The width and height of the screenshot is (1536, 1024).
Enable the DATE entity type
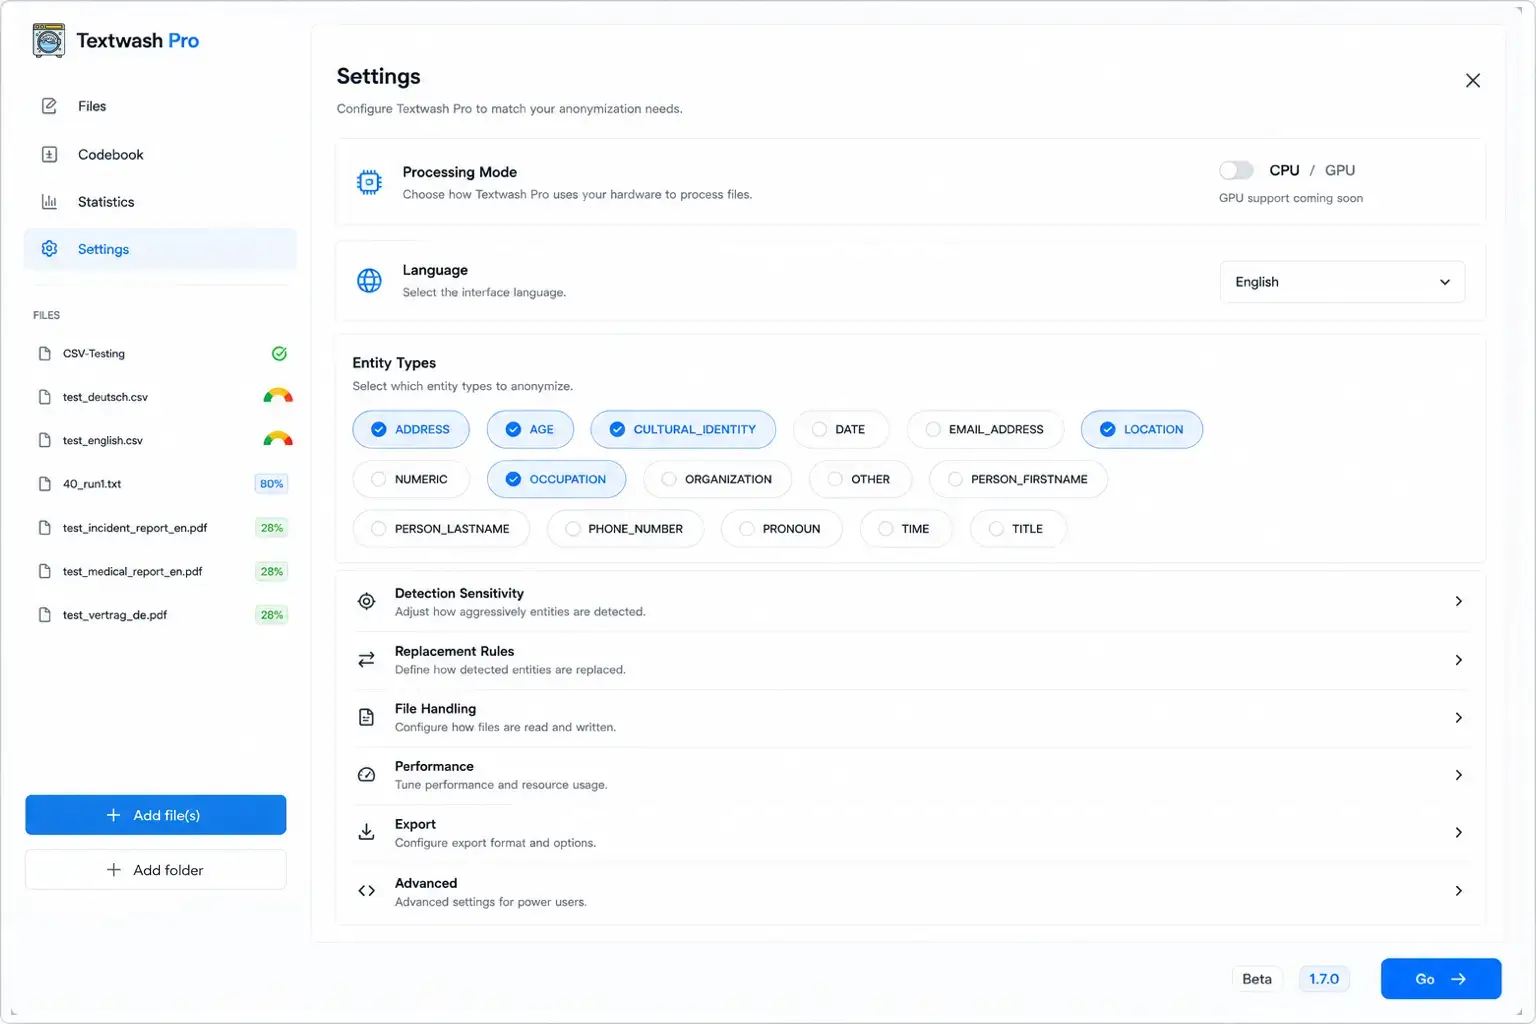[x=840, y=429]
